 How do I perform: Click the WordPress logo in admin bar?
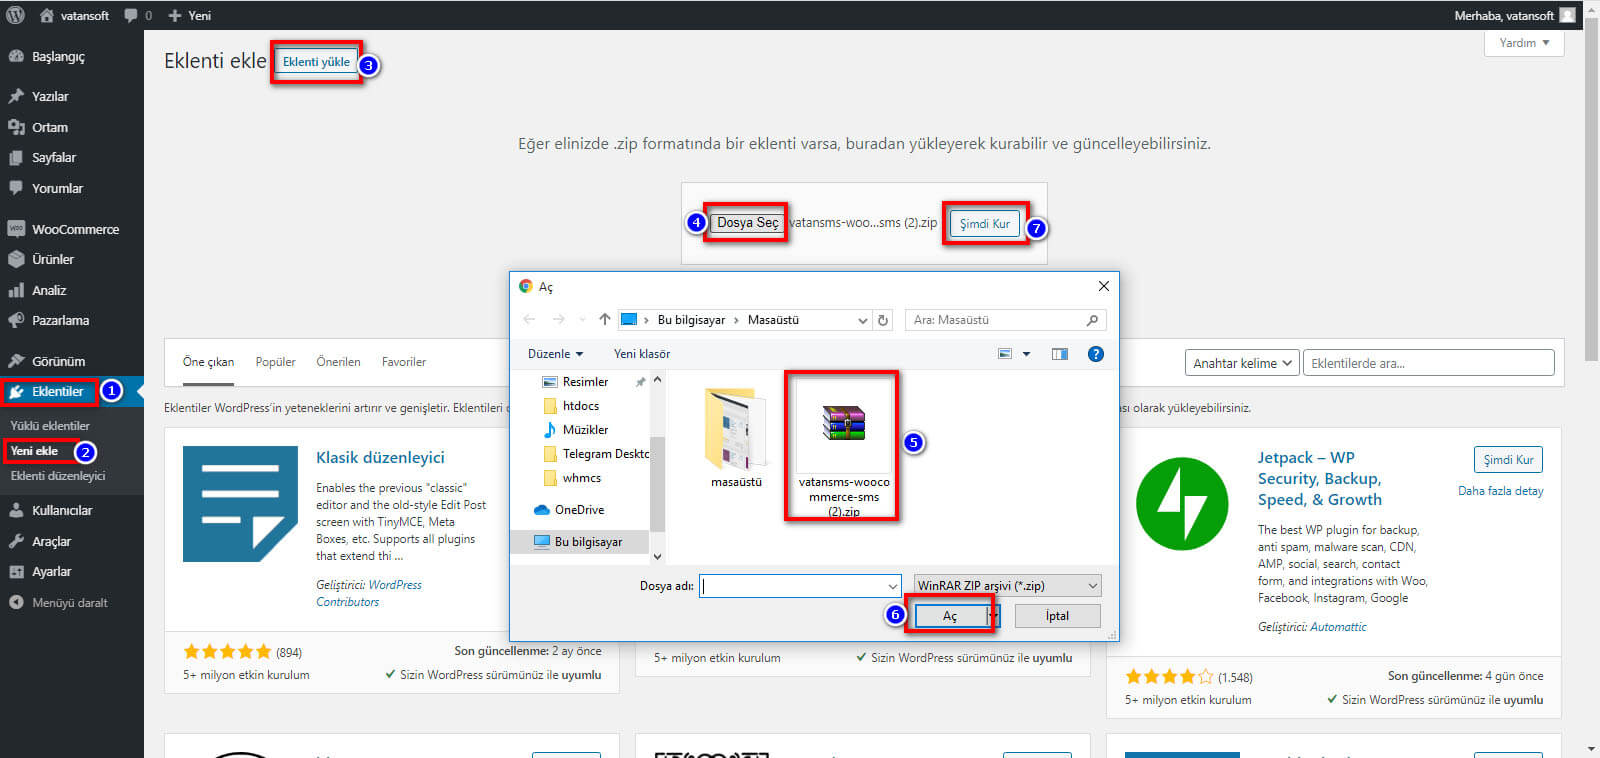[x=15, y=15]
